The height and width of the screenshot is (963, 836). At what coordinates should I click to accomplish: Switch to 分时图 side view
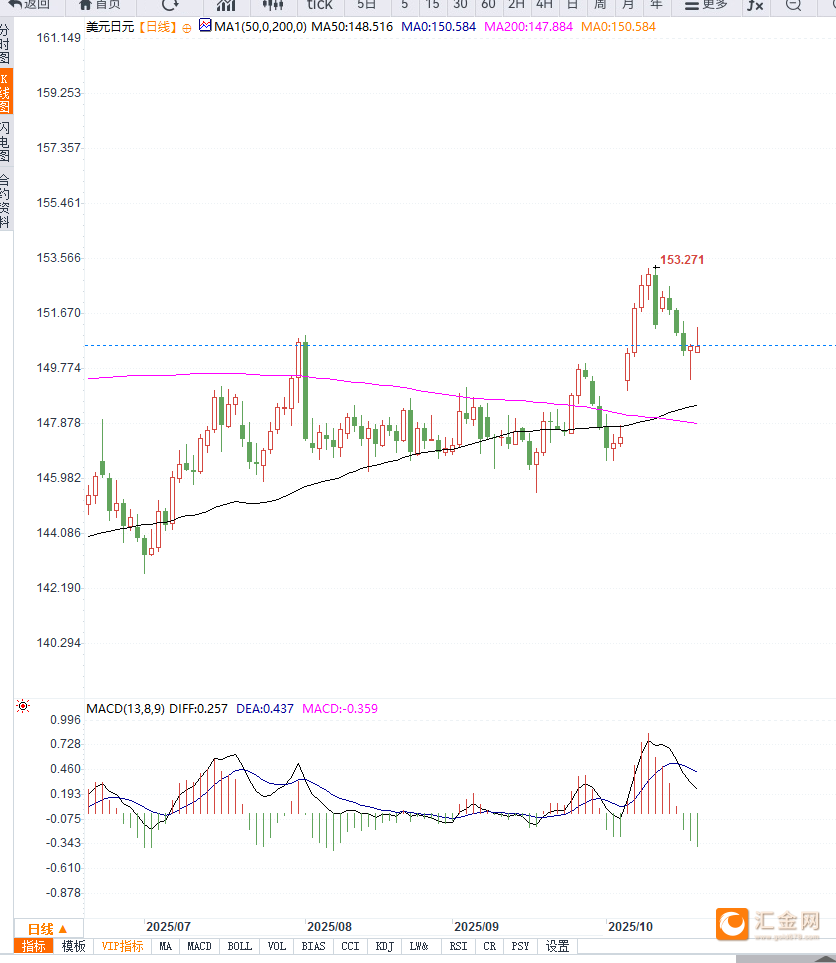tap(5, 44)
